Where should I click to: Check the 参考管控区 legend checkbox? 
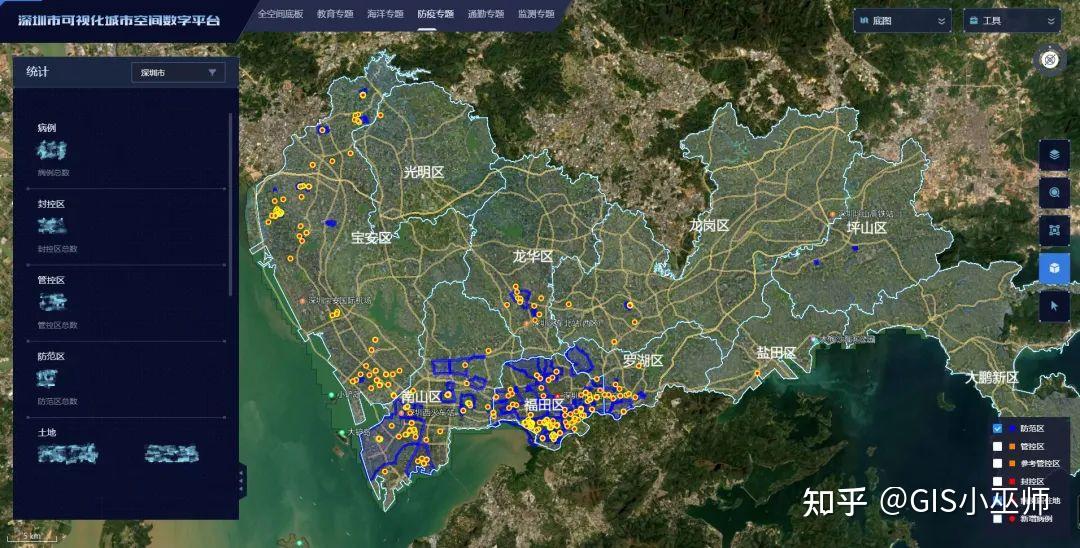(x=997, y=463)
